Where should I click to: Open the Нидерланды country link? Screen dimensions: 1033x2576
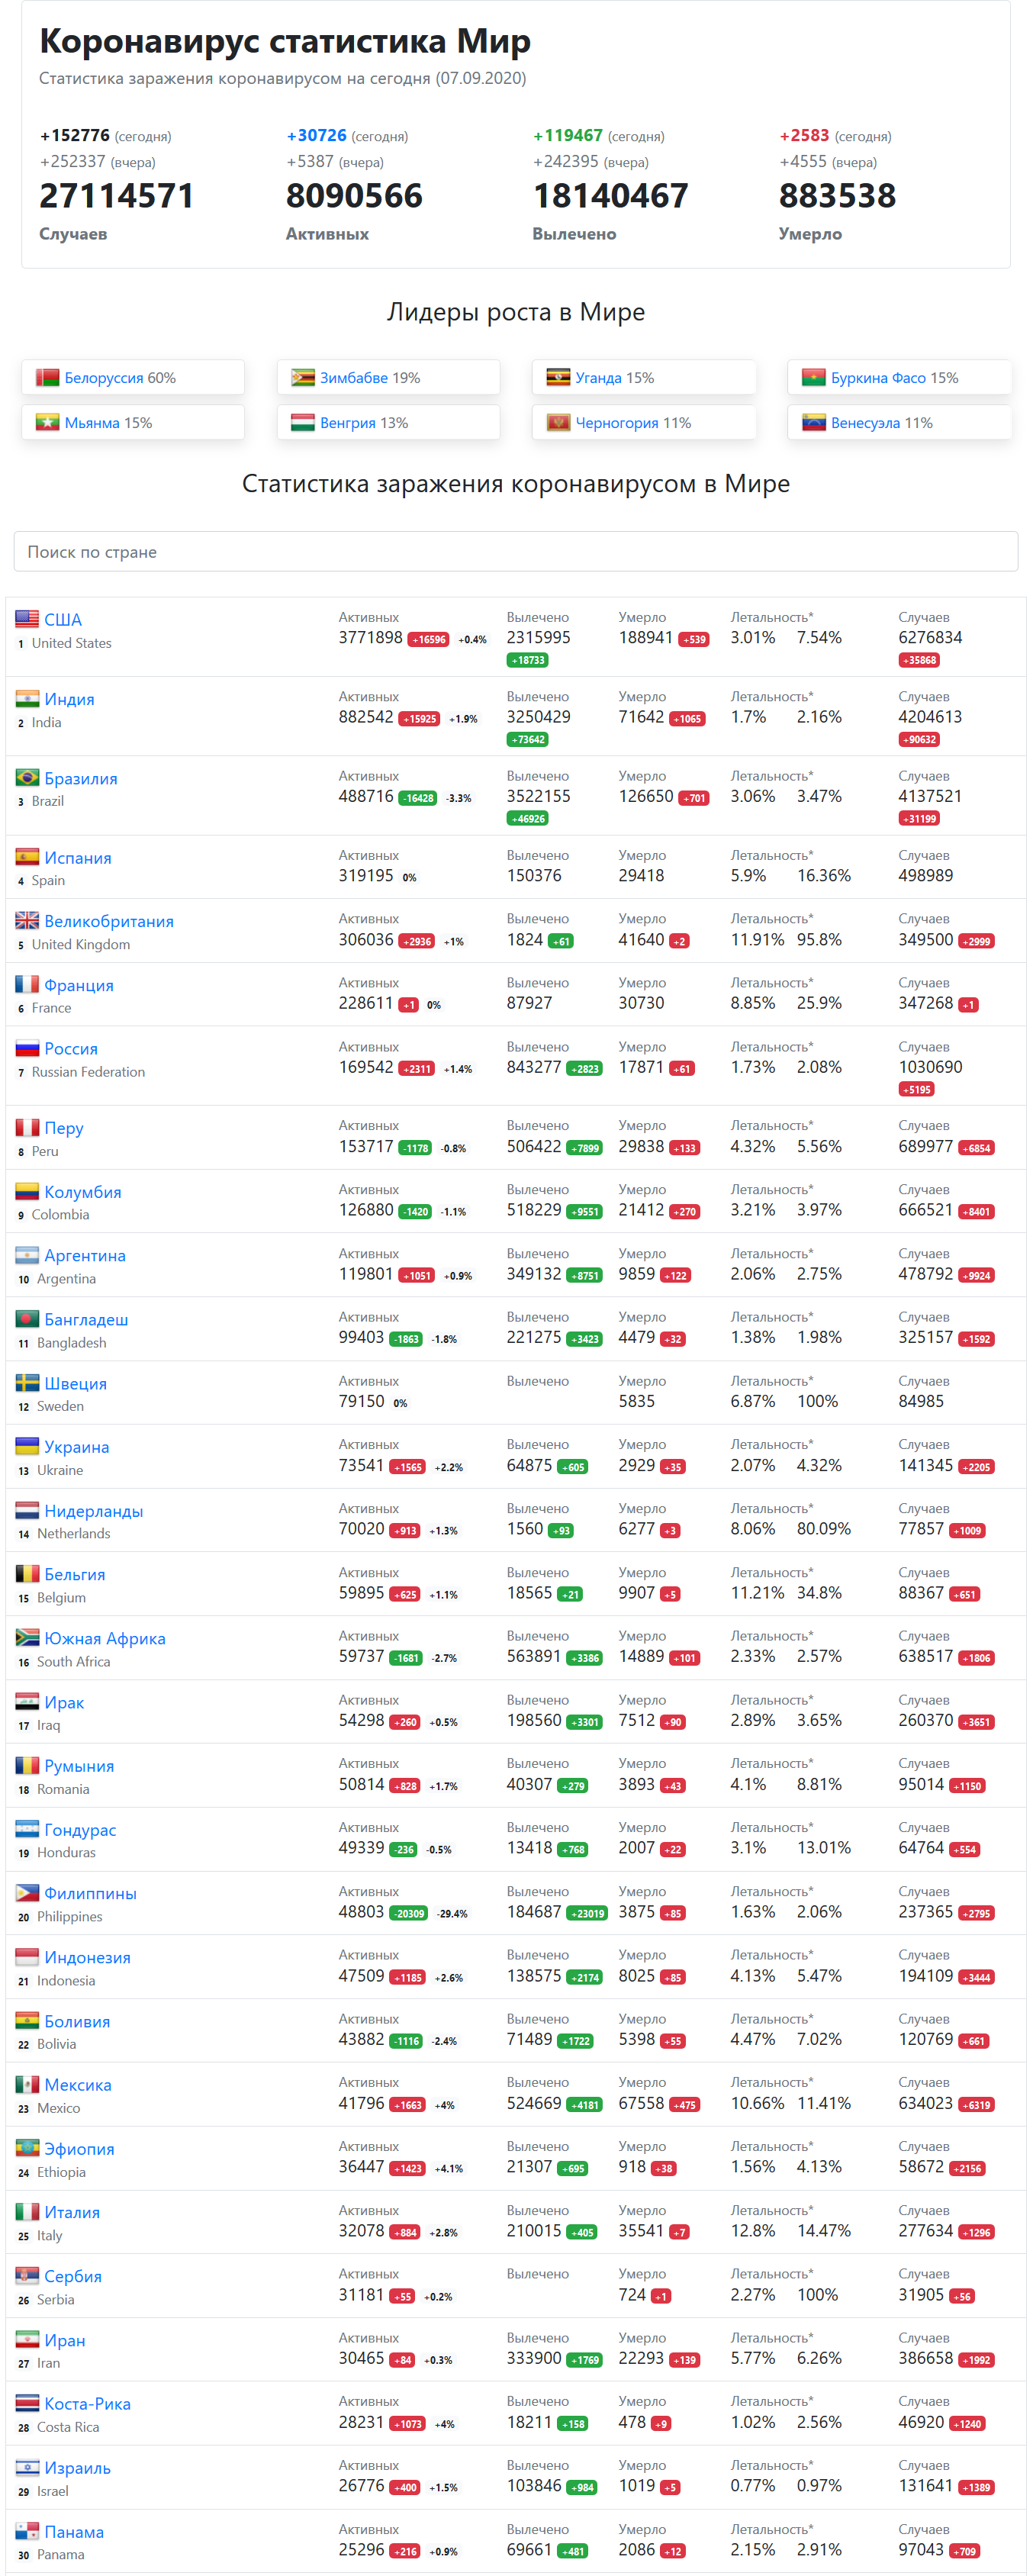(93, 1511)
